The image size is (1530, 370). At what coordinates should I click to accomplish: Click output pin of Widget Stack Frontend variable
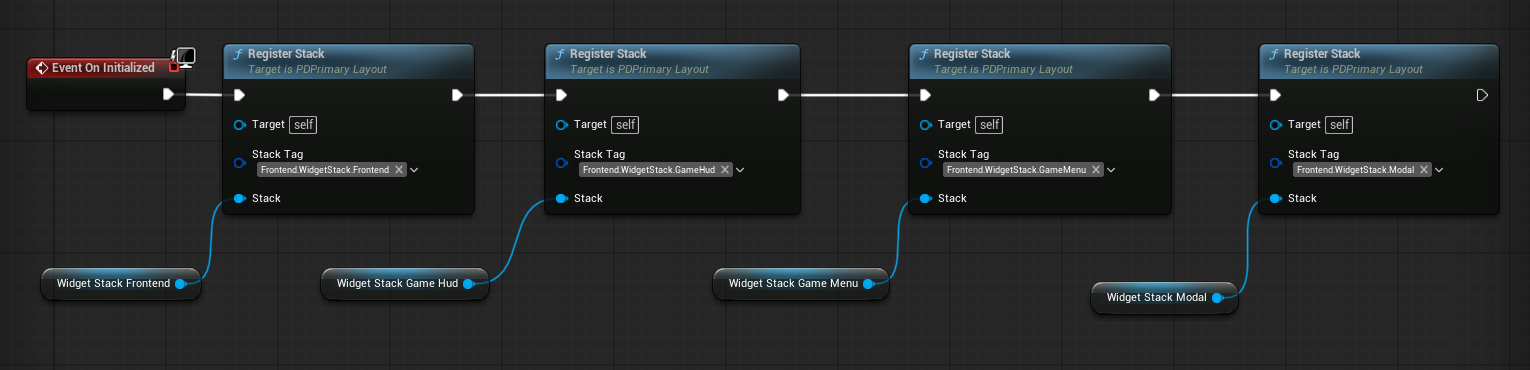tap(180, 284)
